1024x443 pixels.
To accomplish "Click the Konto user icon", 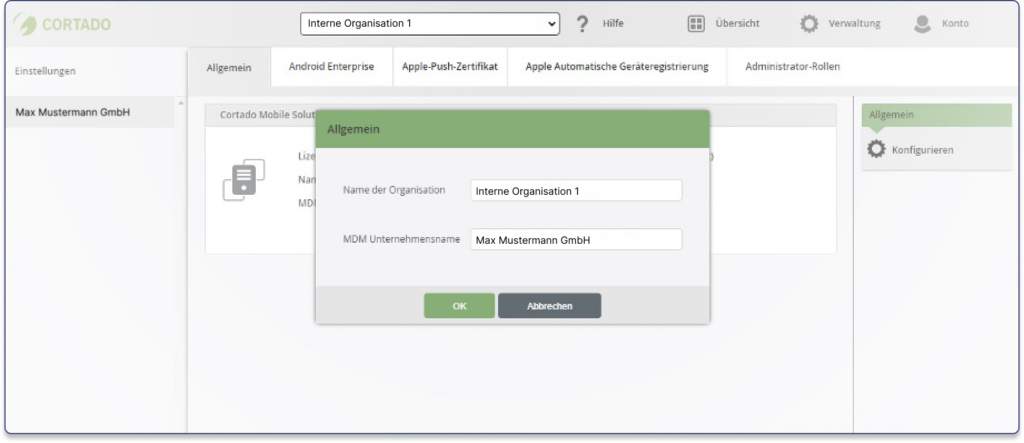I will 922,24.
